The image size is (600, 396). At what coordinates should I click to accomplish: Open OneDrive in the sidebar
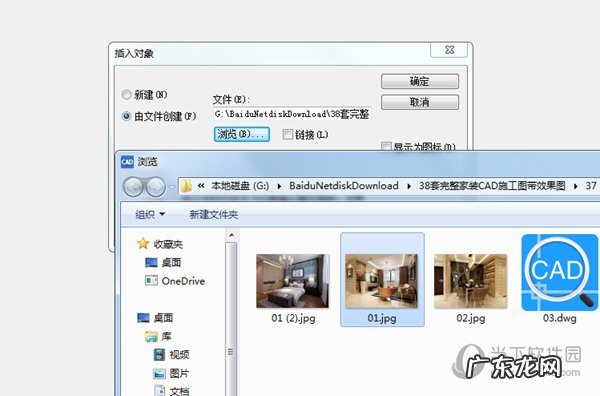(x=175, y=281)
